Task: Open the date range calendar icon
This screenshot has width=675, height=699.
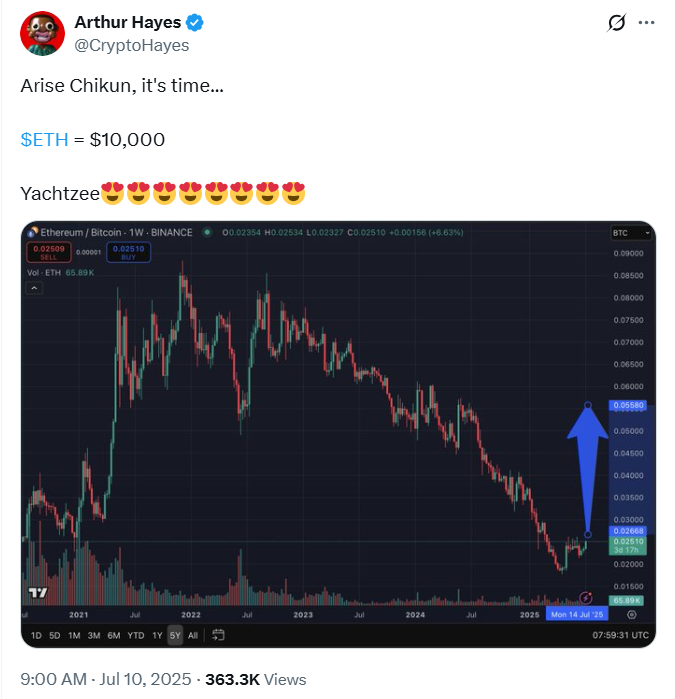Action: (x=218, y=635)
